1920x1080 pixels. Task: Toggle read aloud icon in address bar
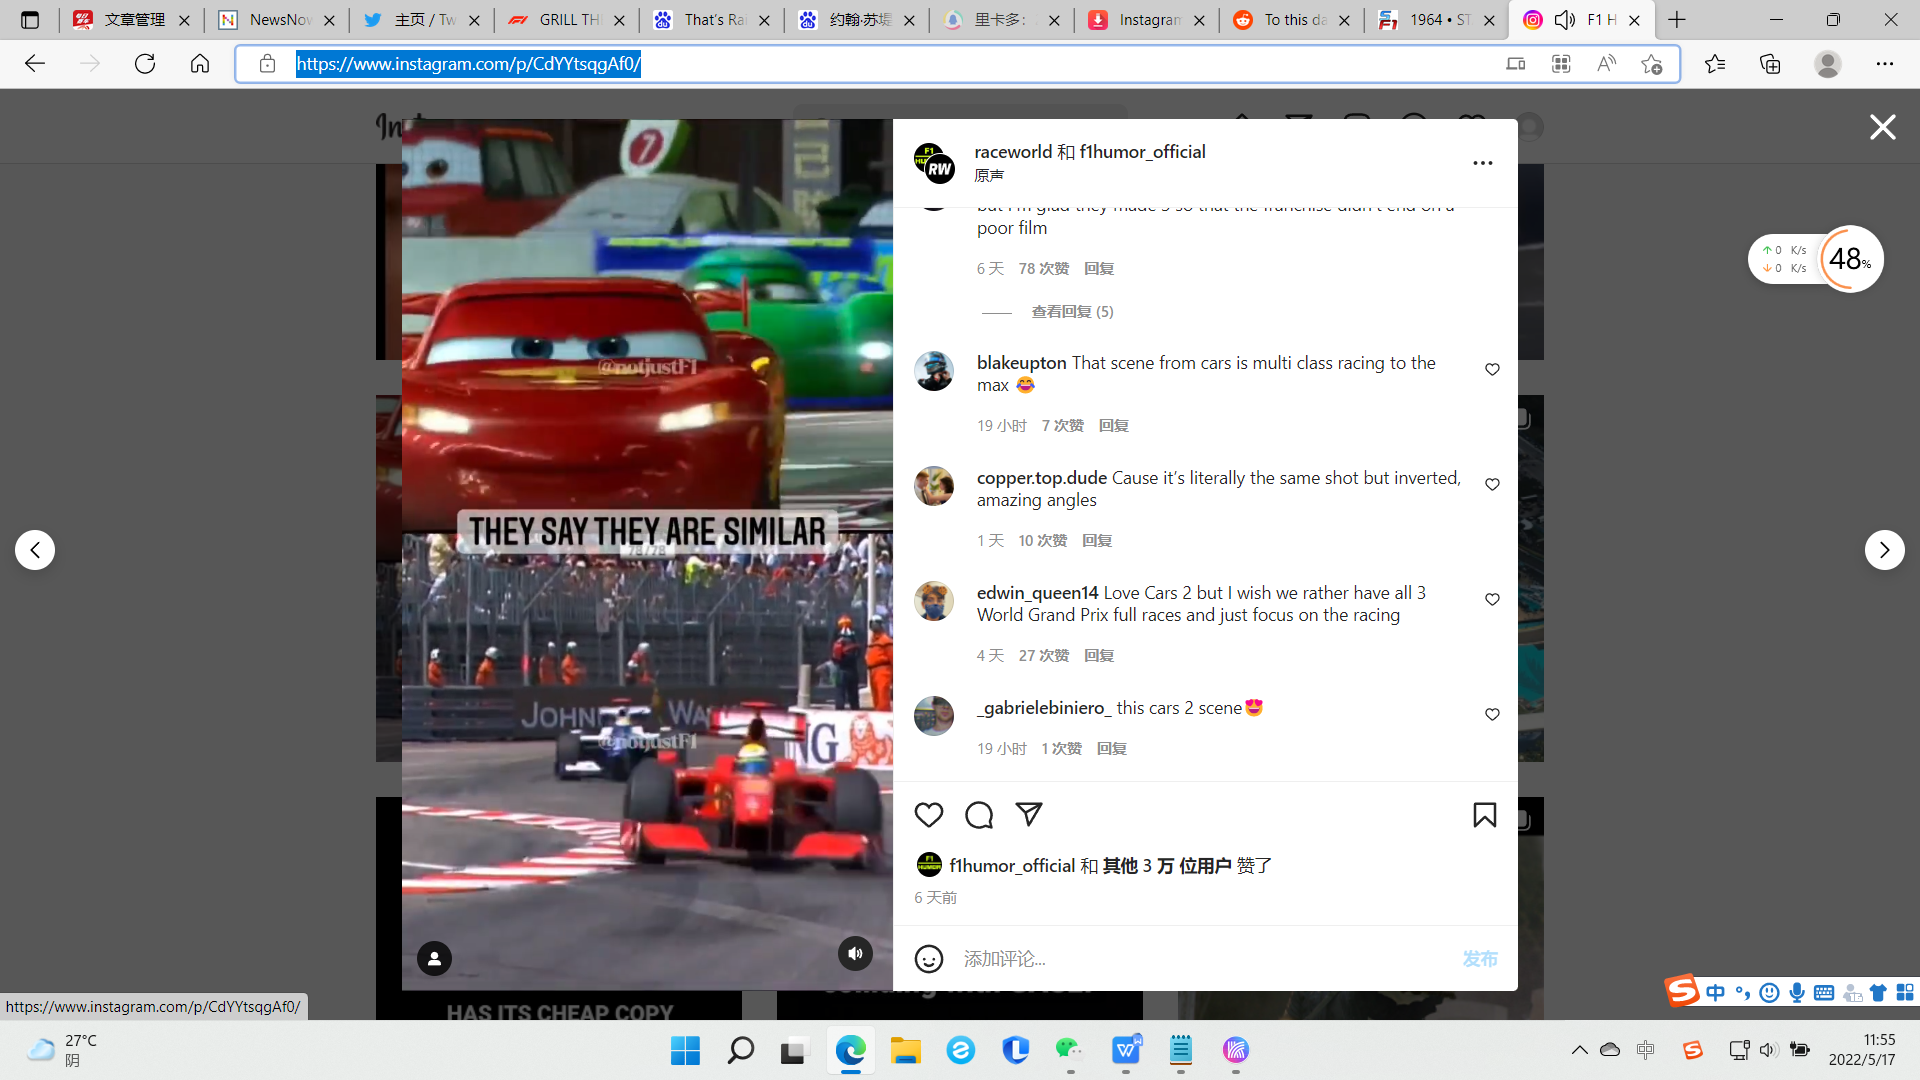tap(1606, 64)
